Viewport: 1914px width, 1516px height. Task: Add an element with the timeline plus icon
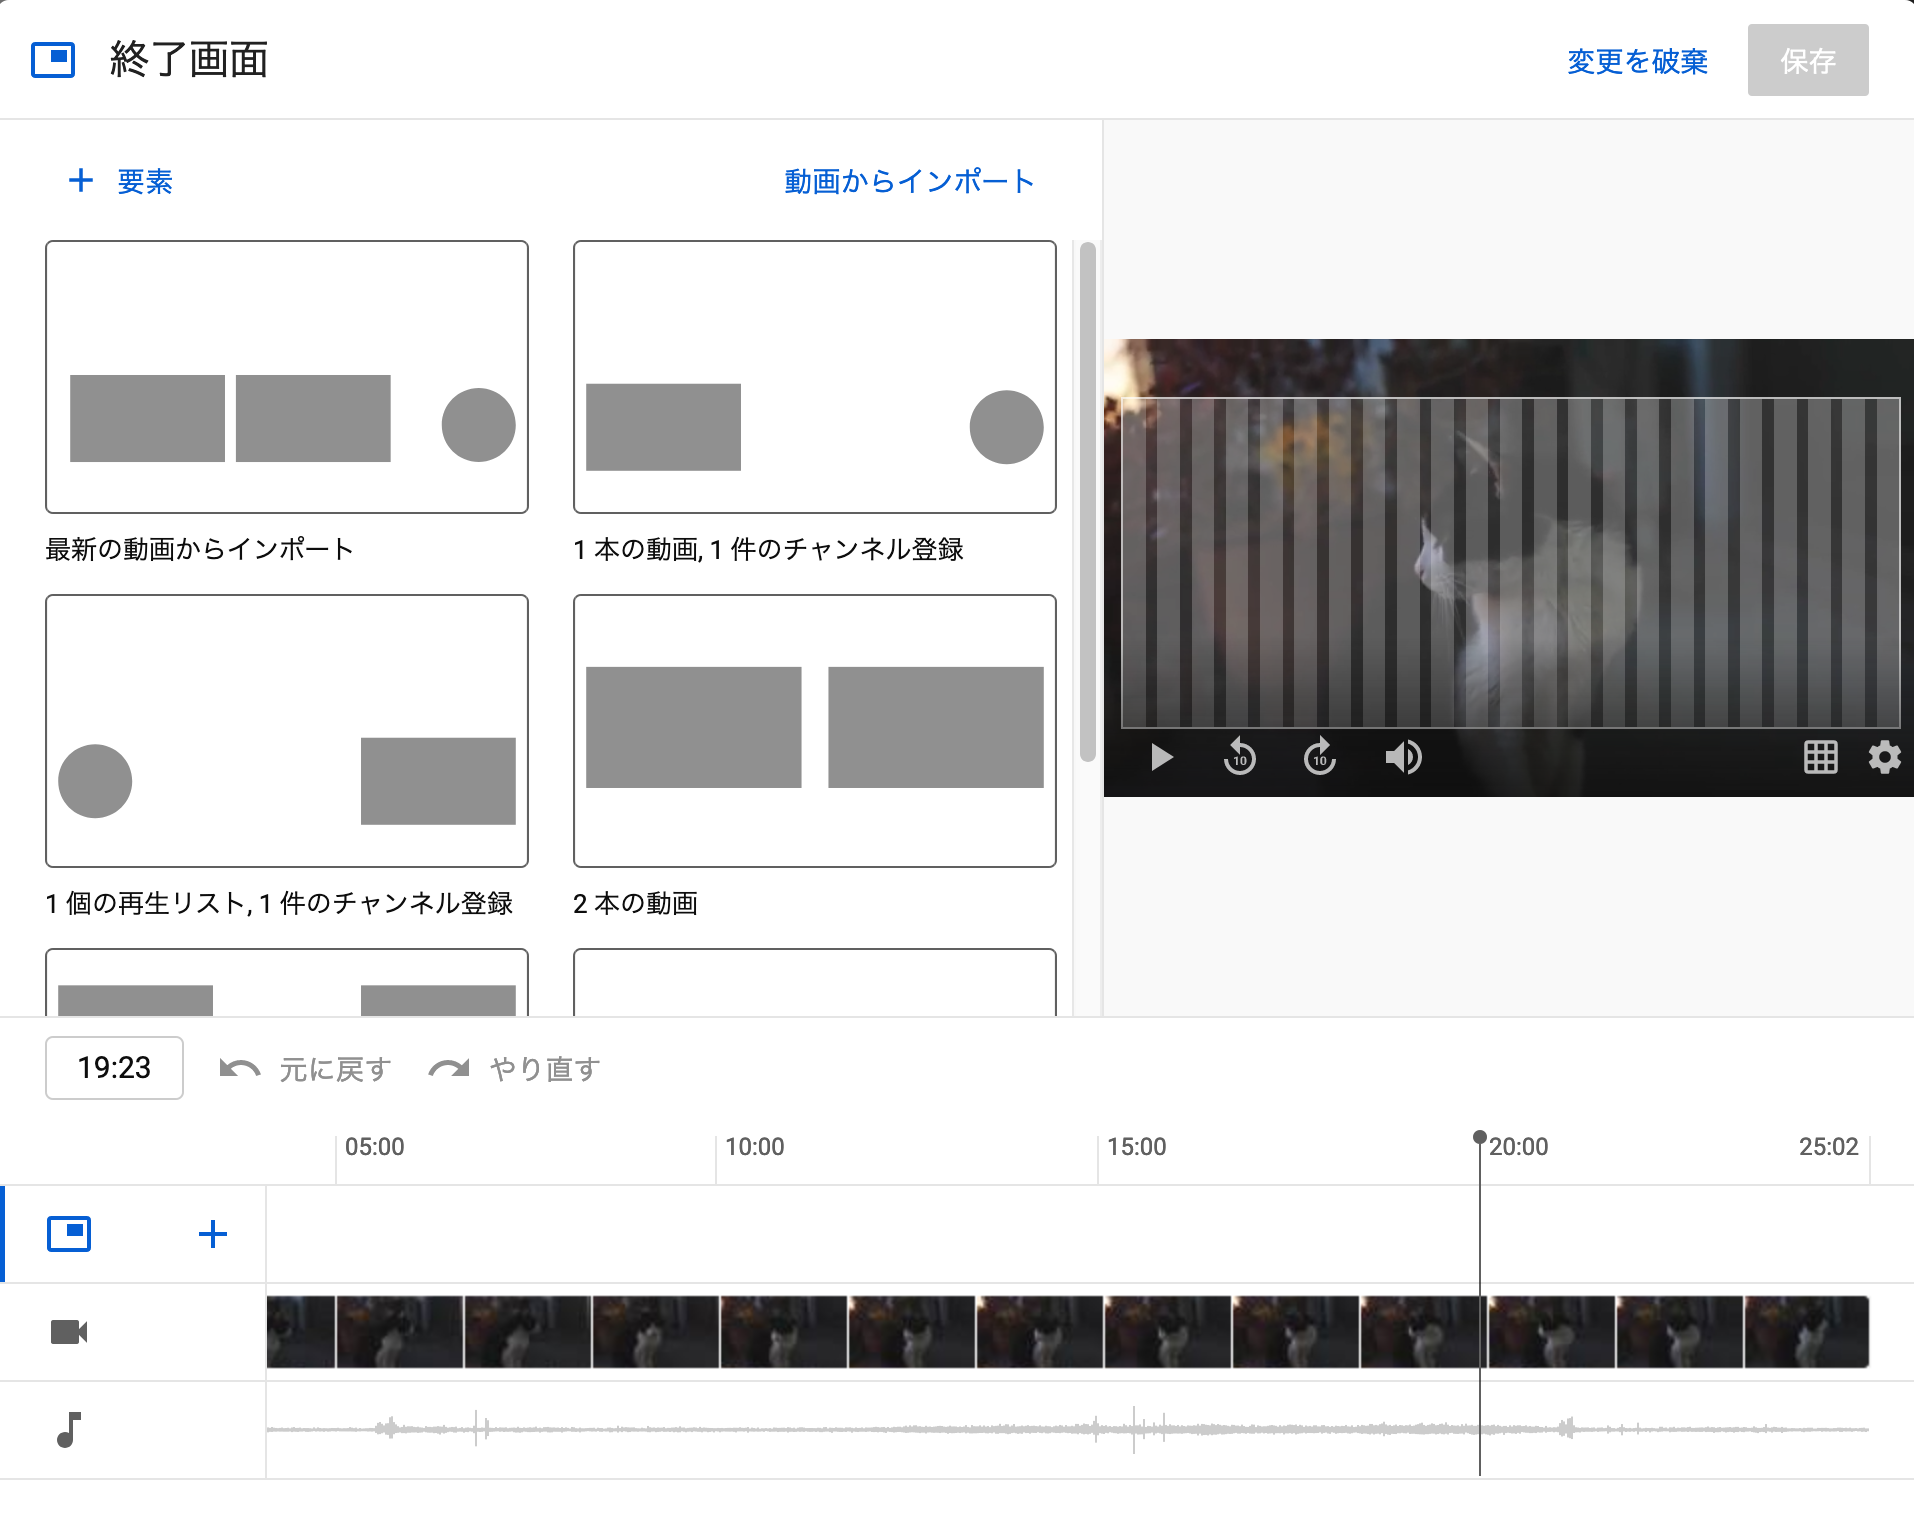pyautogui.click(x=213, y=1234)
